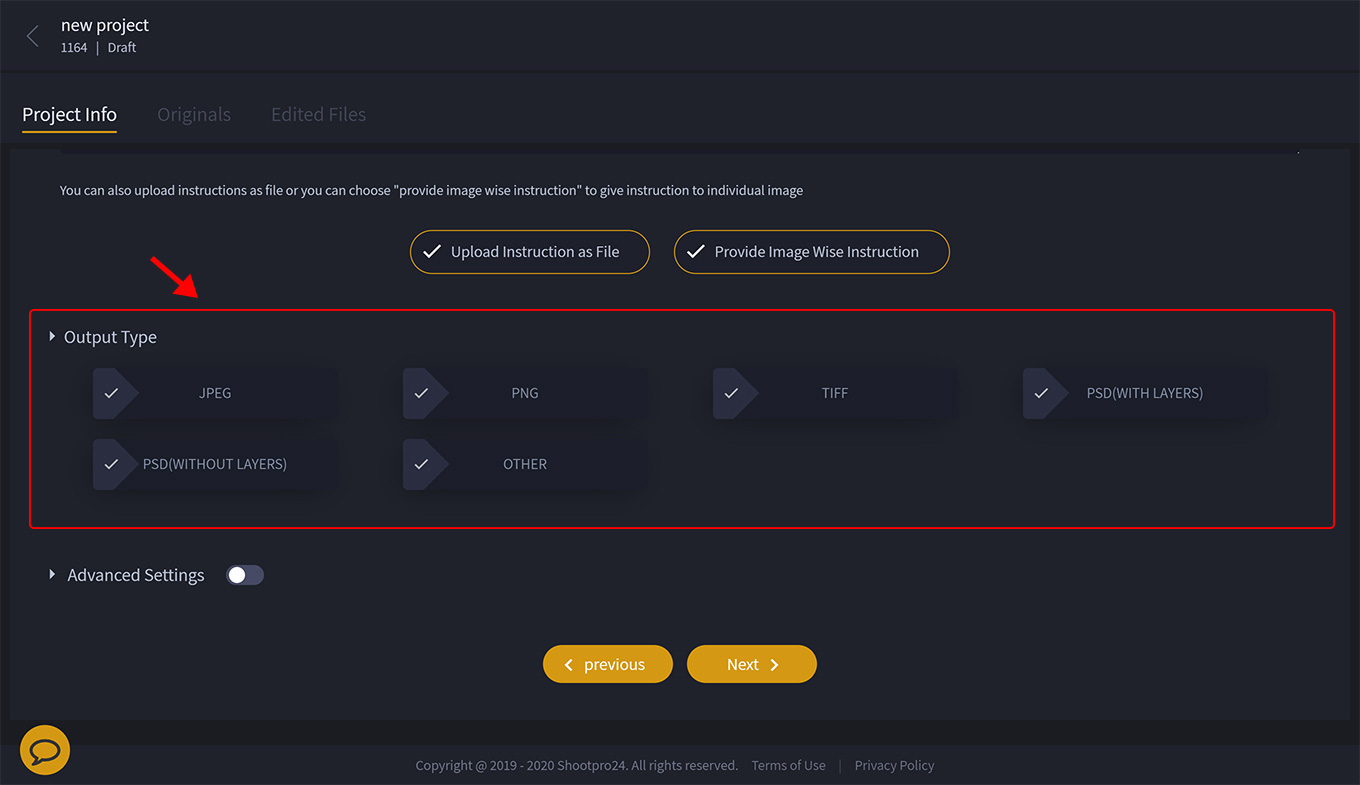Screen dimensions: 1360x785
Task: Click checkmark icon on Upload Instruction as File
Action: [432, 252]
